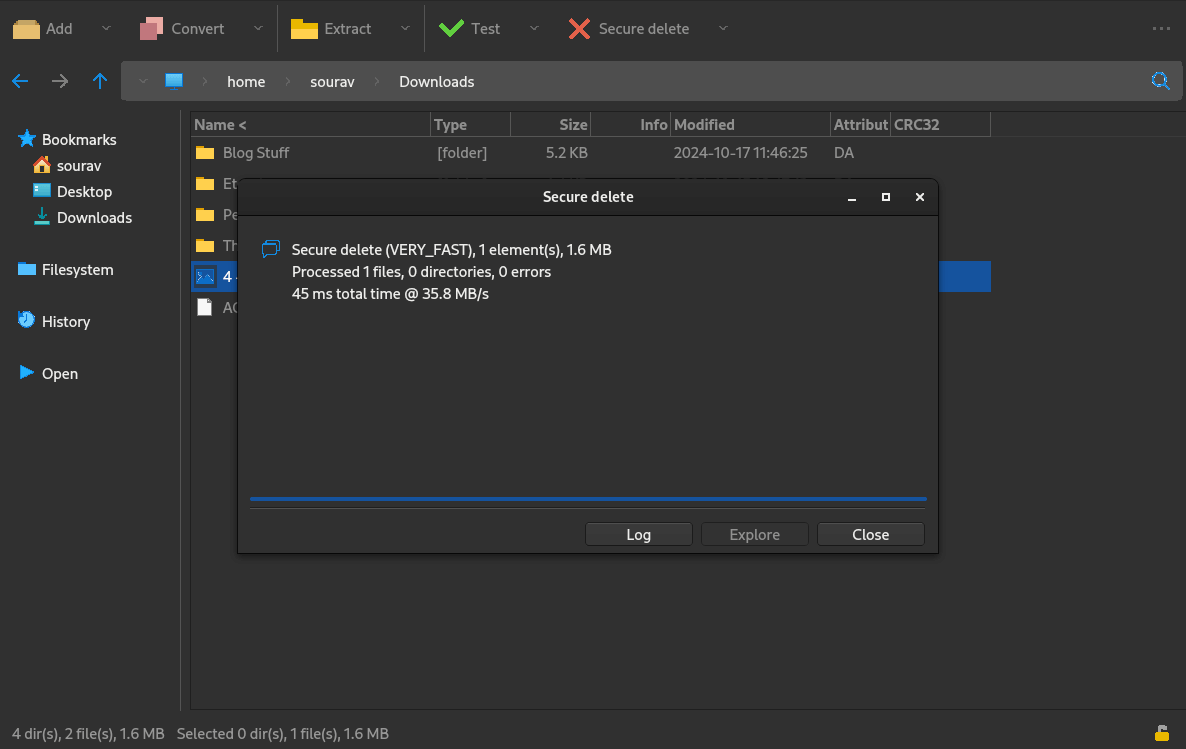This screenshot has width=1186, height=749.
Task: Click the Add archive toolbar icon
Action: (26, 29)
